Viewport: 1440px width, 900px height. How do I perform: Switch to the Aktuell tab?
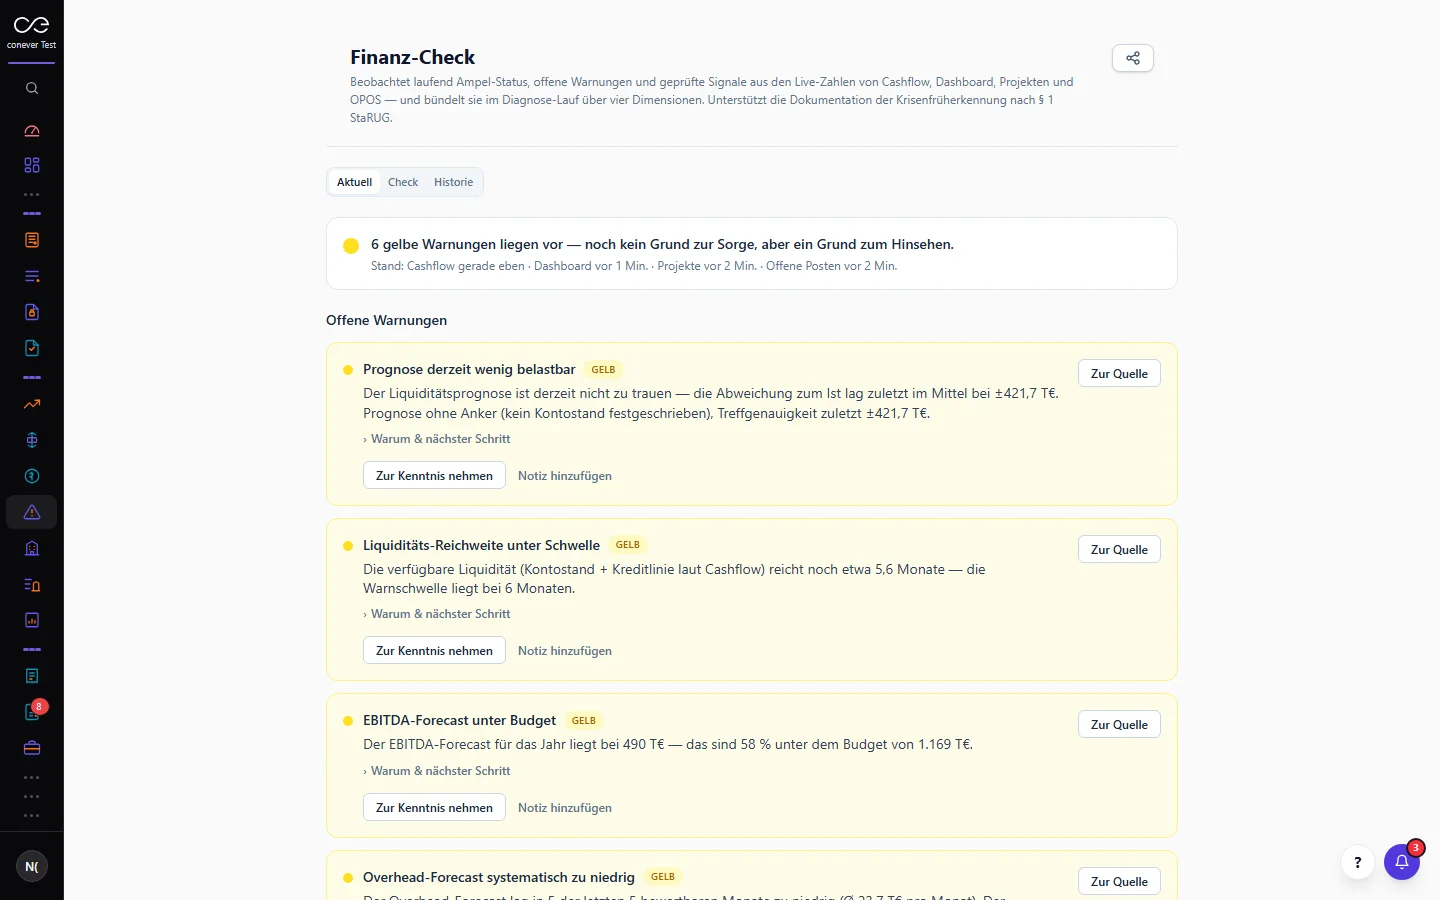click(x=354, y=182)
